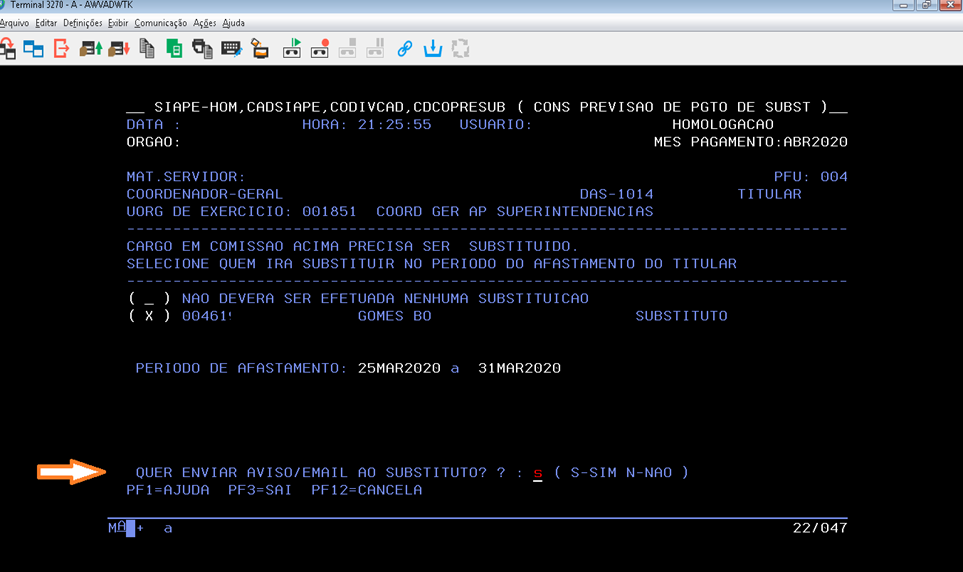Screen dimensions: 963x572
Task: Click the receive file download icon
Action: point(119,48)
